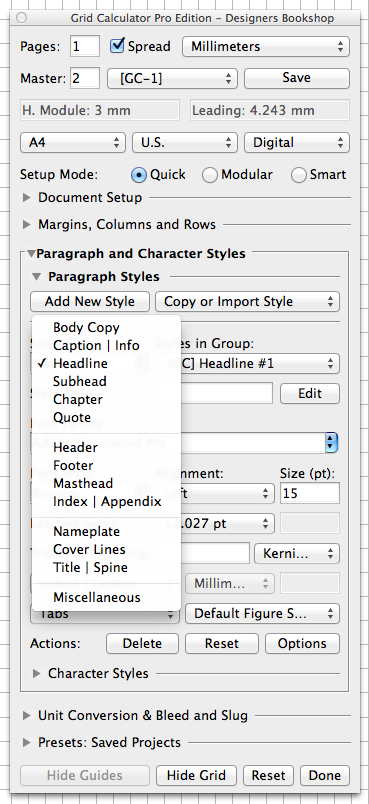369x804 pixels.
Task: Expand Presets: Saved Projects section
Action: tap(27, 742)
